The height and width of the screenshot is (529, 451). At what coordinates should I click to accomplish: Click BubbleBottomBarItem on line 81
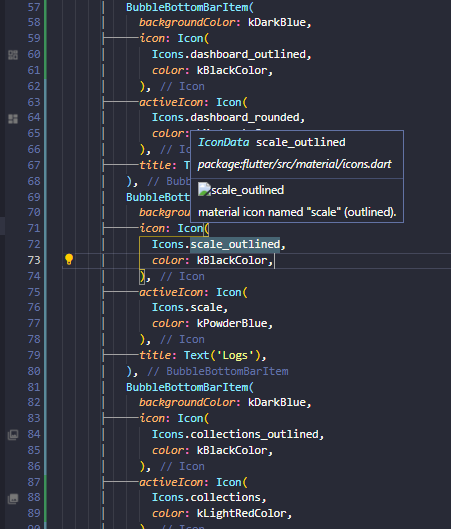(187, 387)
